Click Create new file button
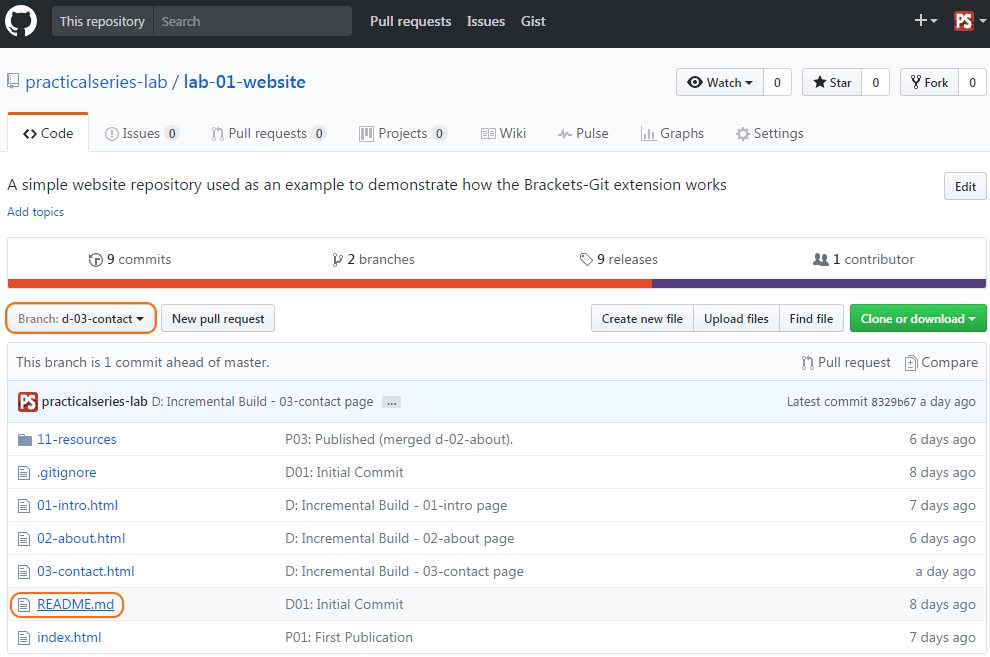This screenshot has width=990, height=657. click(x=642, y=318)
